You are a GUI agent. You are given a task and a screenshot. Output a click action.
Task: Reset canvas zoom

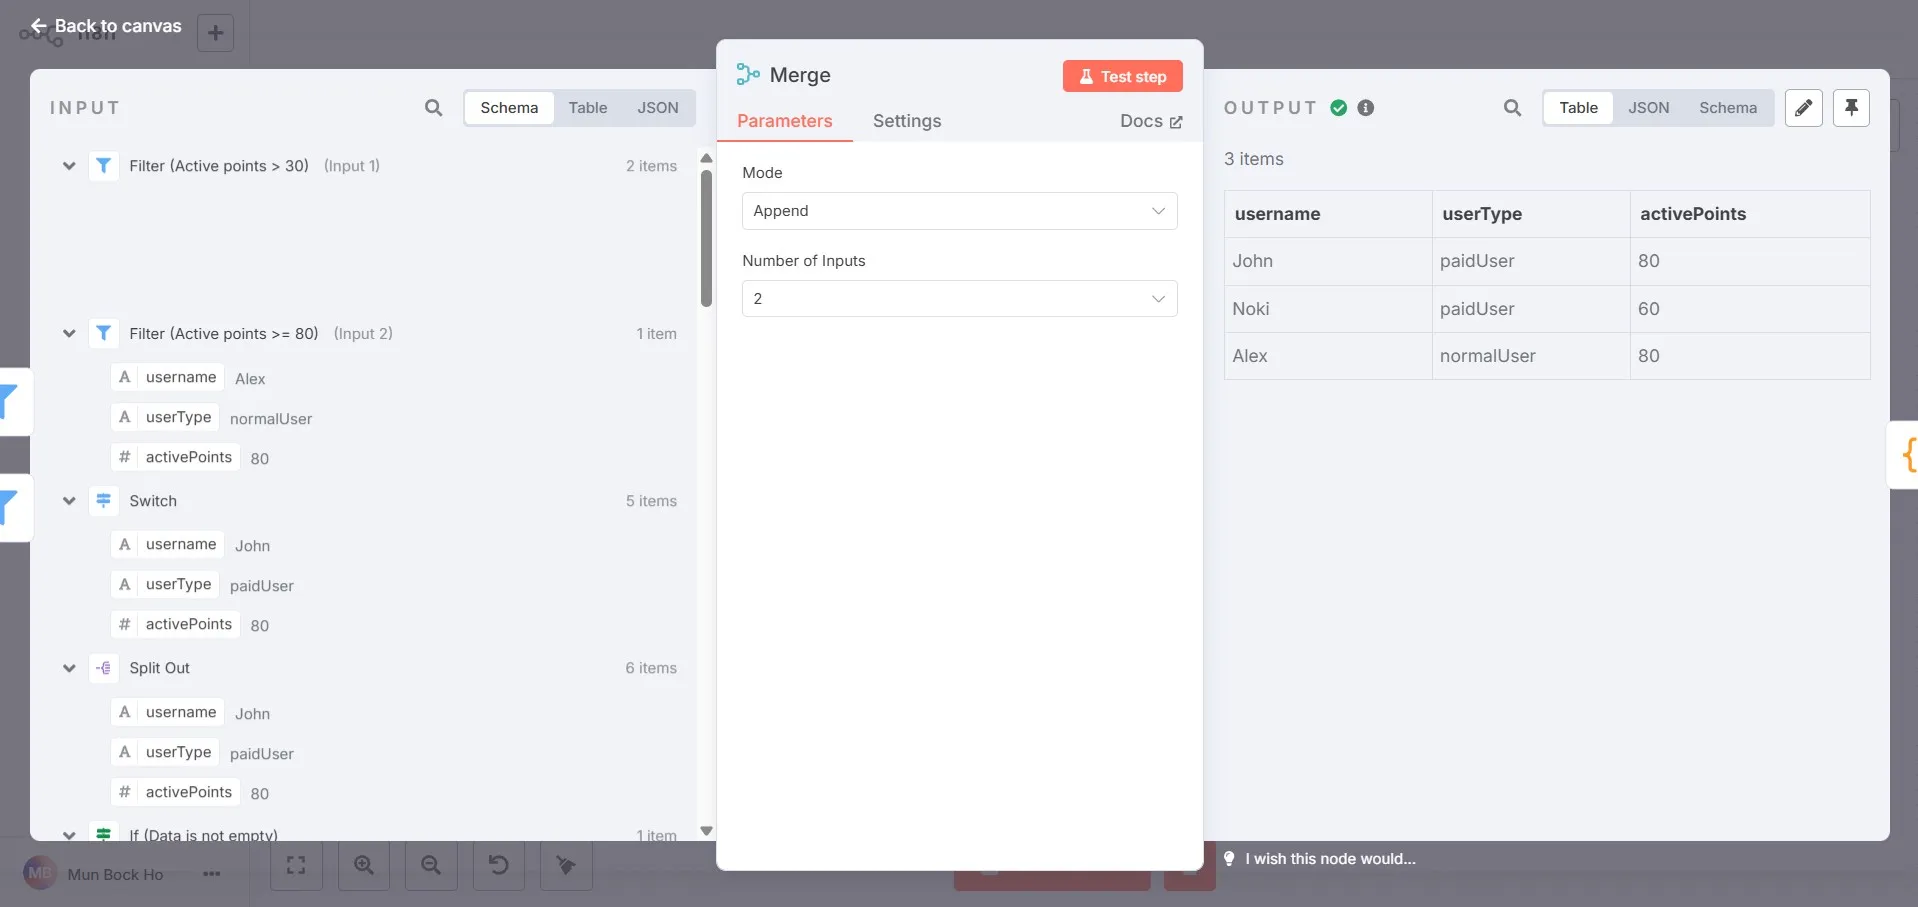498,865
